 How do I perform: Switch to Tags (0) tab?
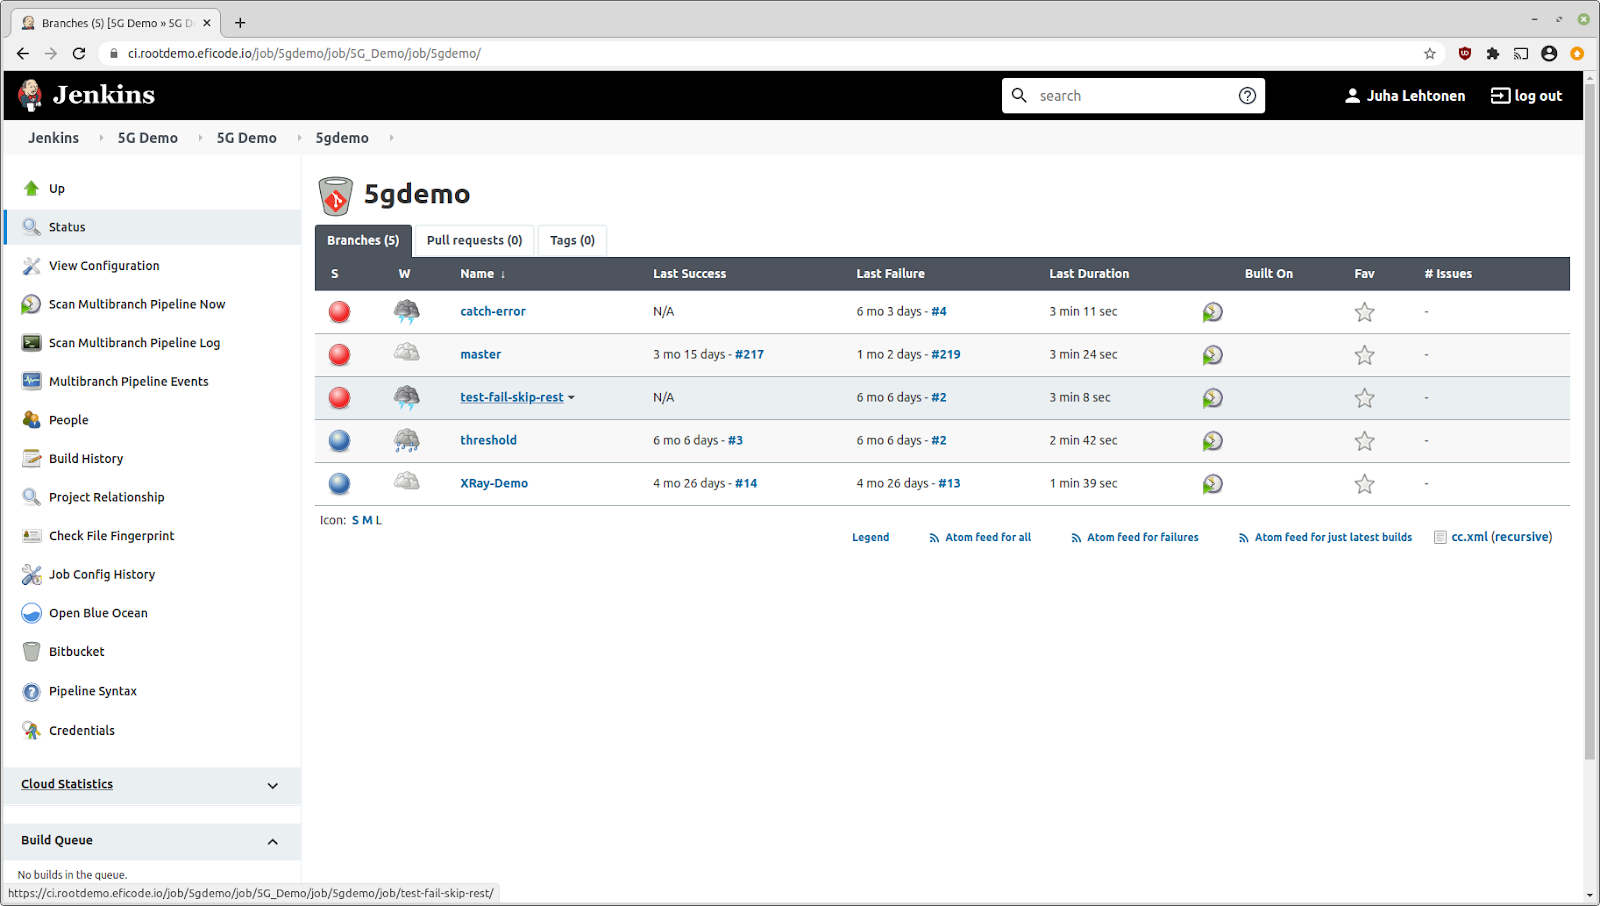[572, 241]
